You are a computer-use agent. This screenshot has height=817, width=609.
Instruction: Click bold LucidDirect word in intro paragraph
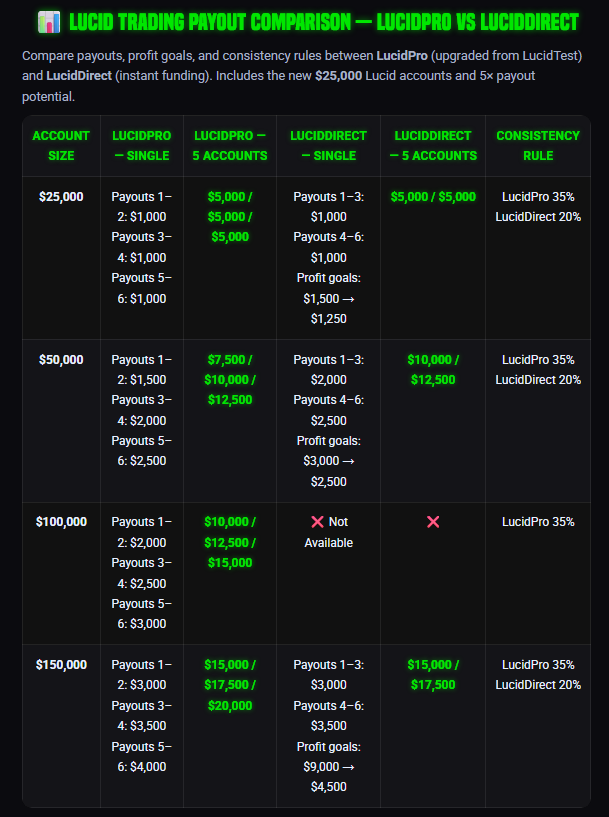[79, 76]
